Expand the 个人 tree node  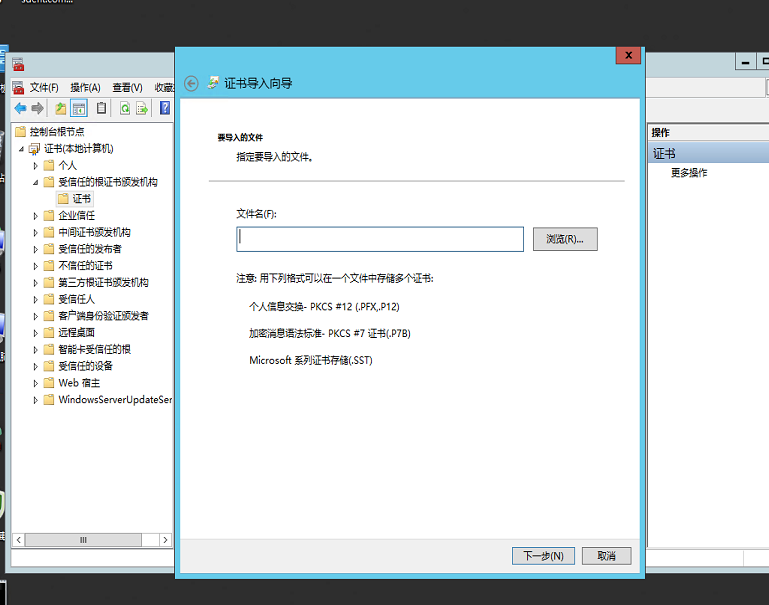[36, 165]
